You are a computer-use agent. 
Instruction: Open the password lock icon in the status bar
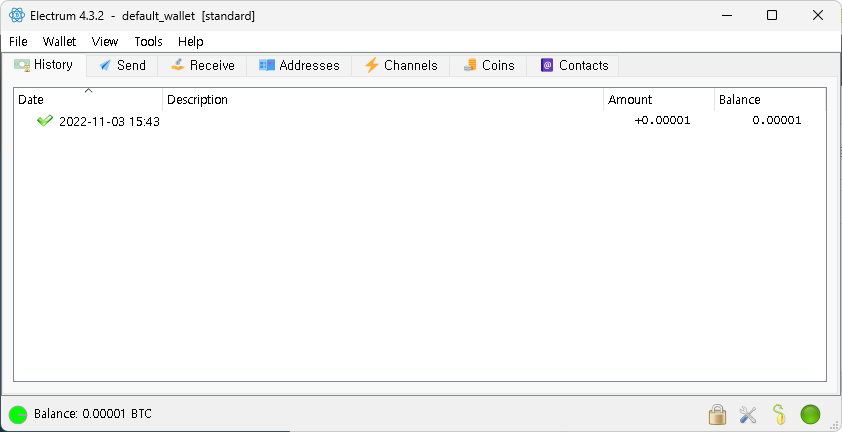tap(717, 414)
